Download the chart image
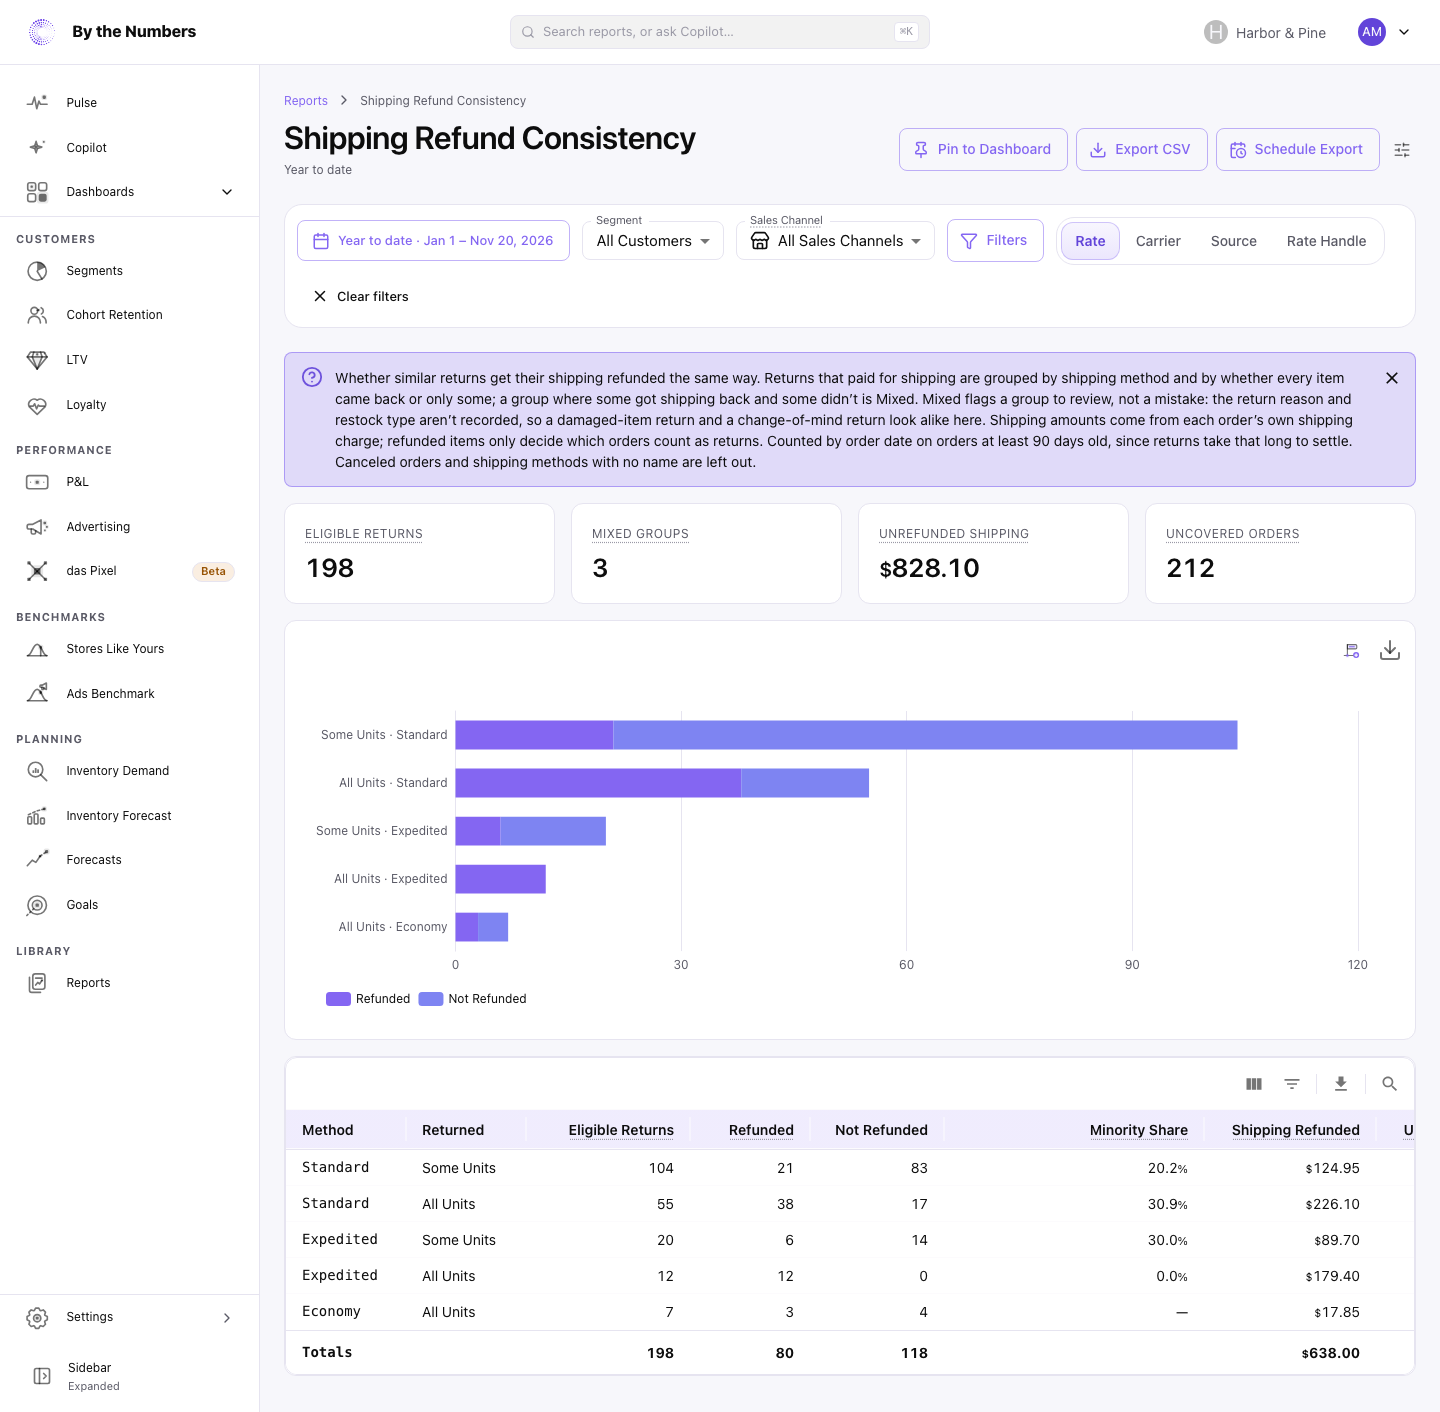This screenshot has width=1440, height=1412. click(x=1390, y=651)
